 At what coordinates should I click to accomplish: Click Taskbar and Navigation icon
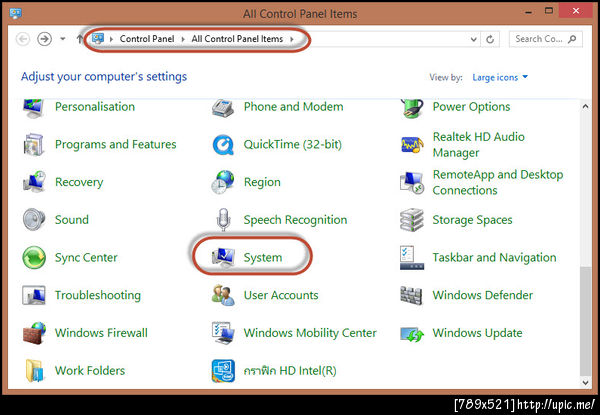point(412,257)
